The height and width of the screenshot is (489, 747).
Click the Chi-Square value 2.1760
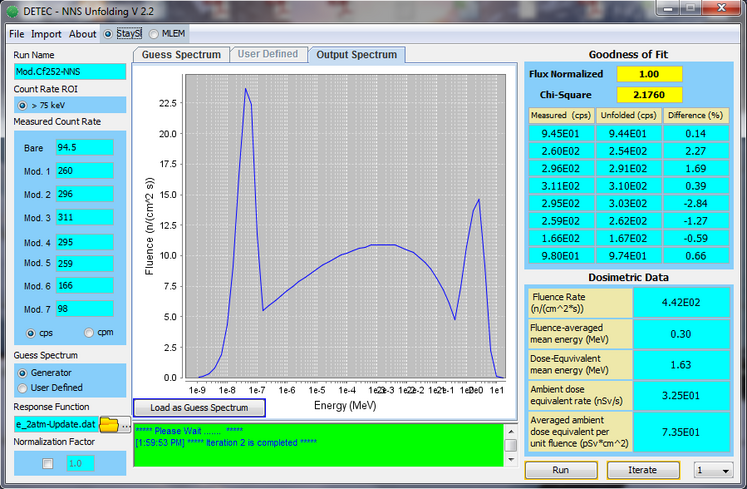point(649,95)
